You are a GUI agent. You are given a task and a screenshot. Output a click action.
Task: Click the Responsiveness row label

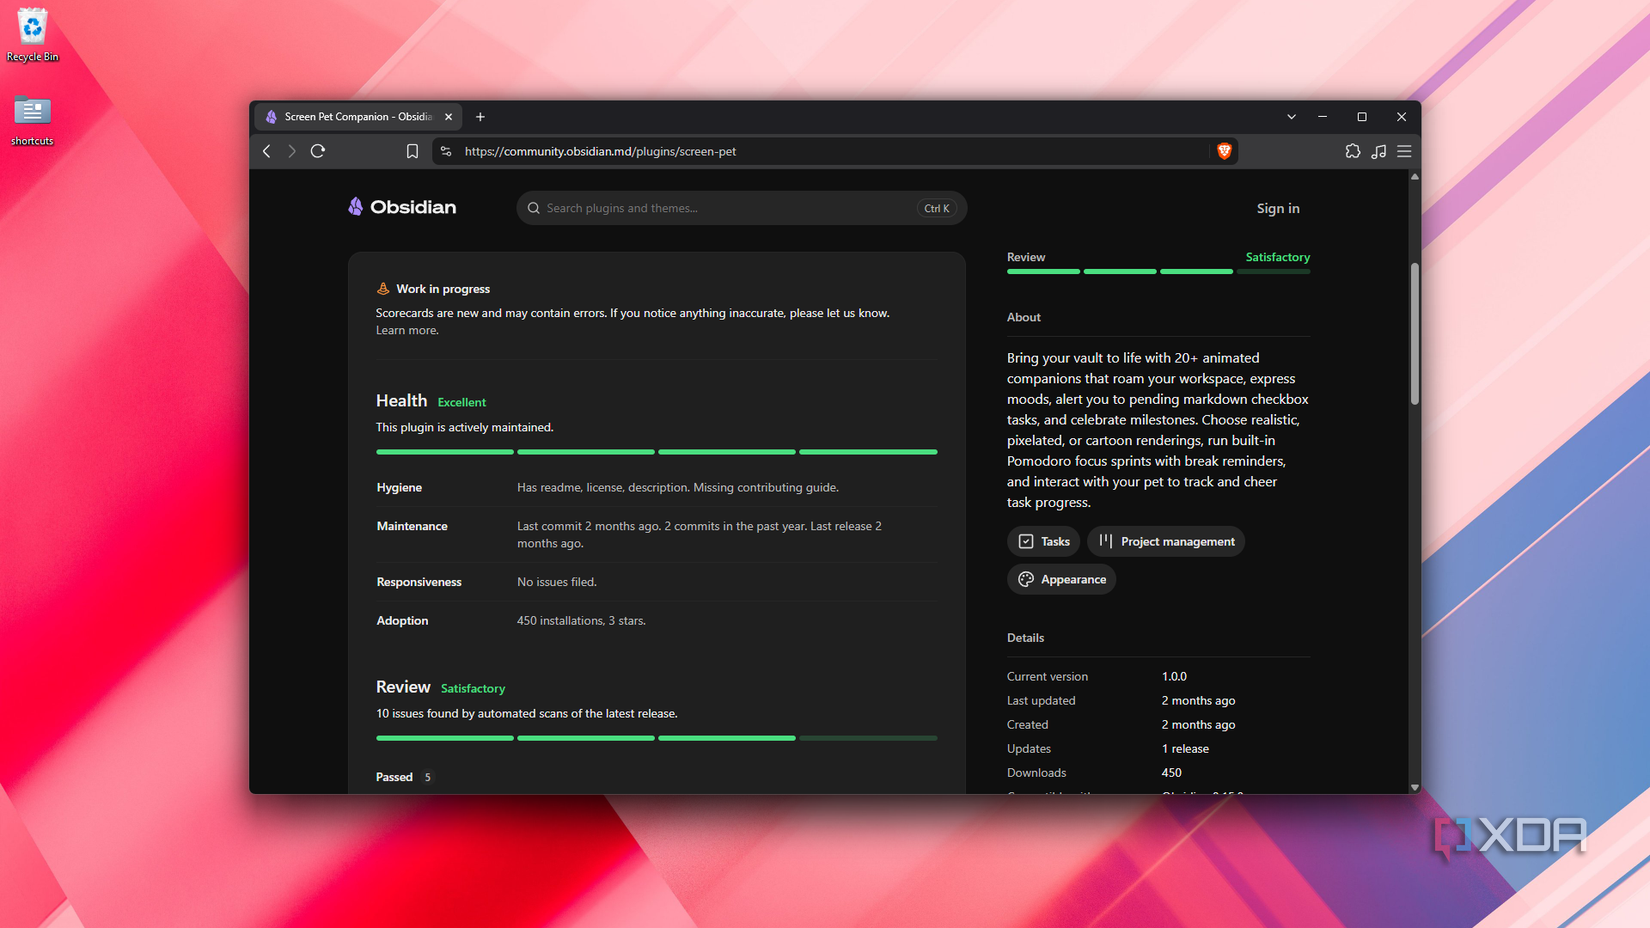419,582
